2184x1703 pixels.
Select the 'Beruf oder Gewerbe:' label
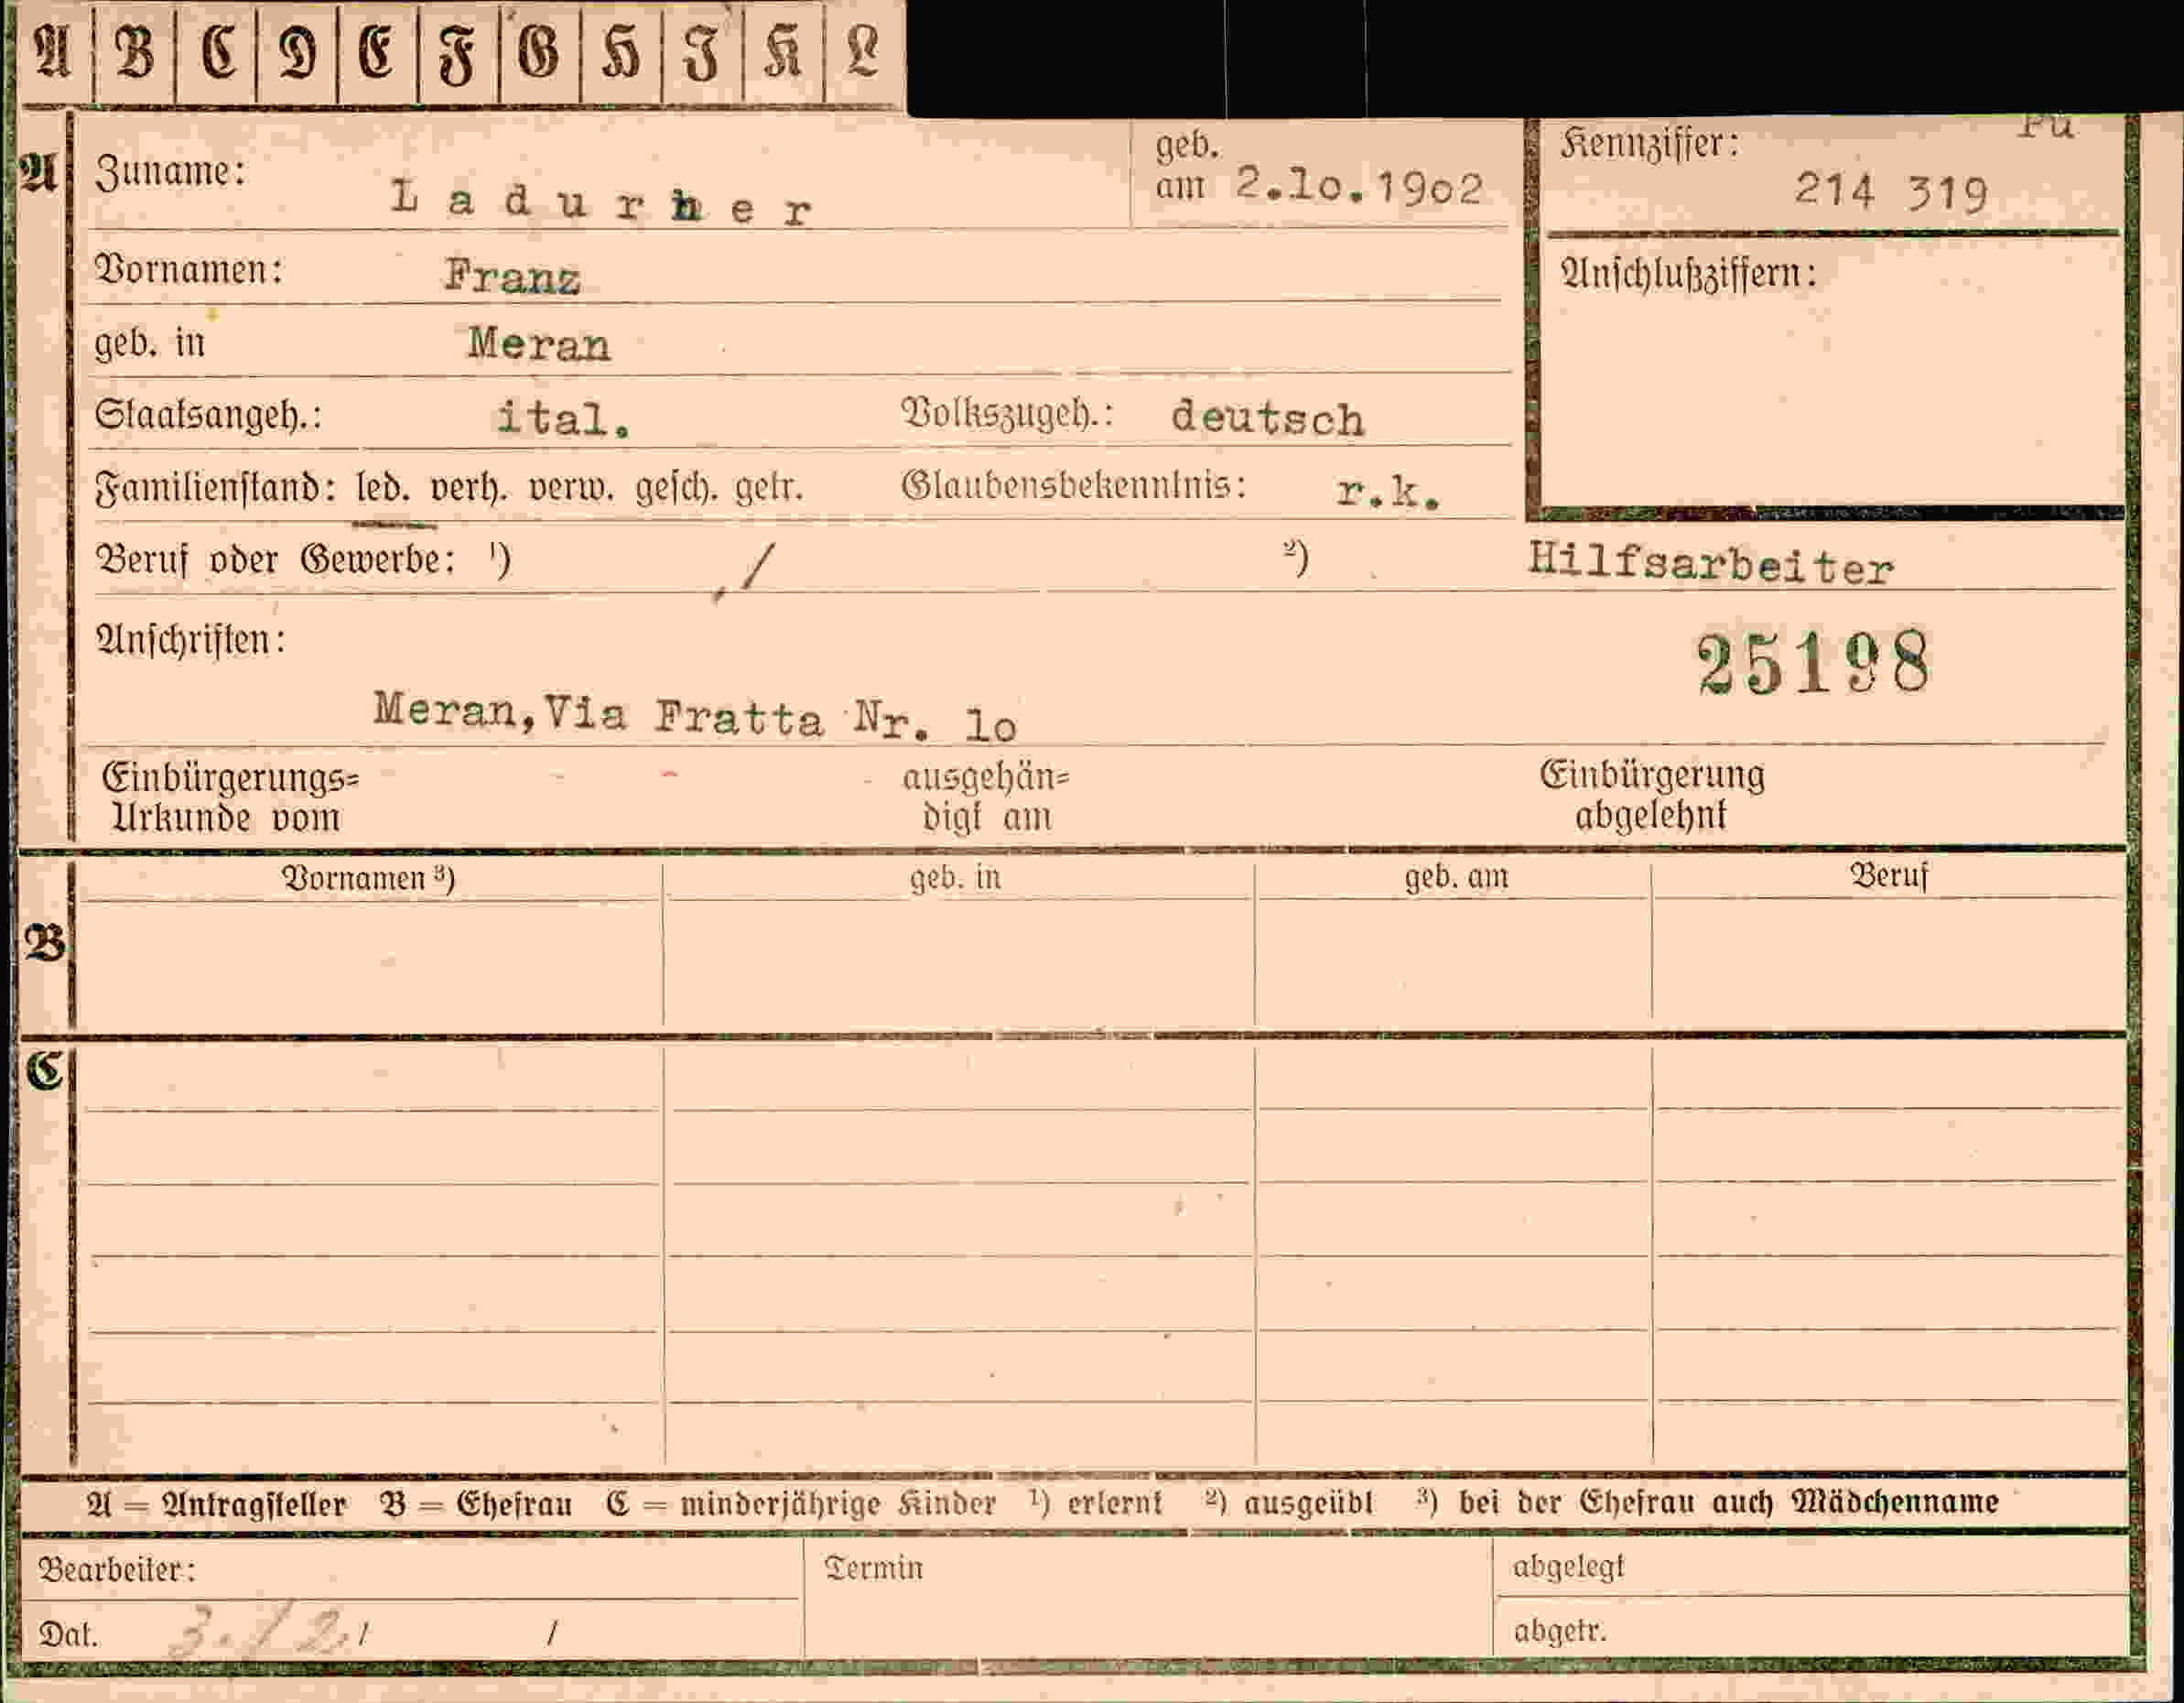point(275,560)
